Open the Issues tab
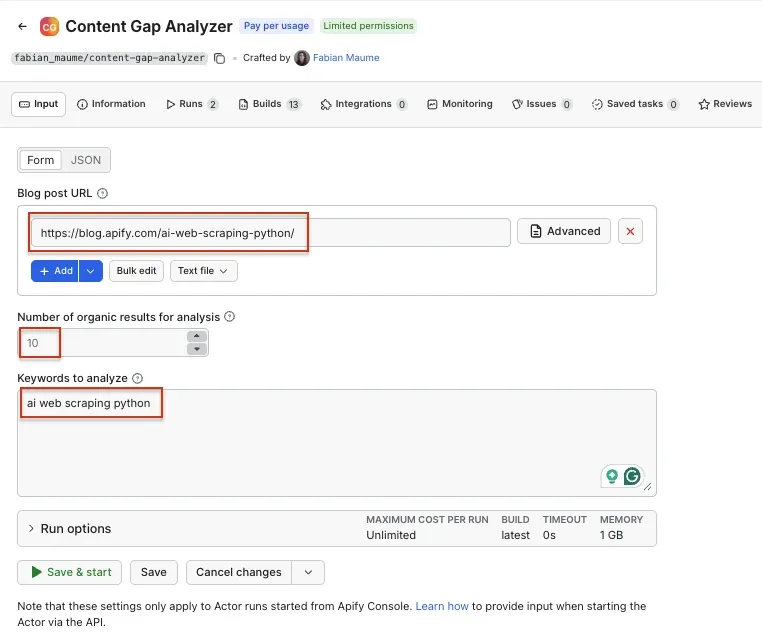 pos(541,104)
